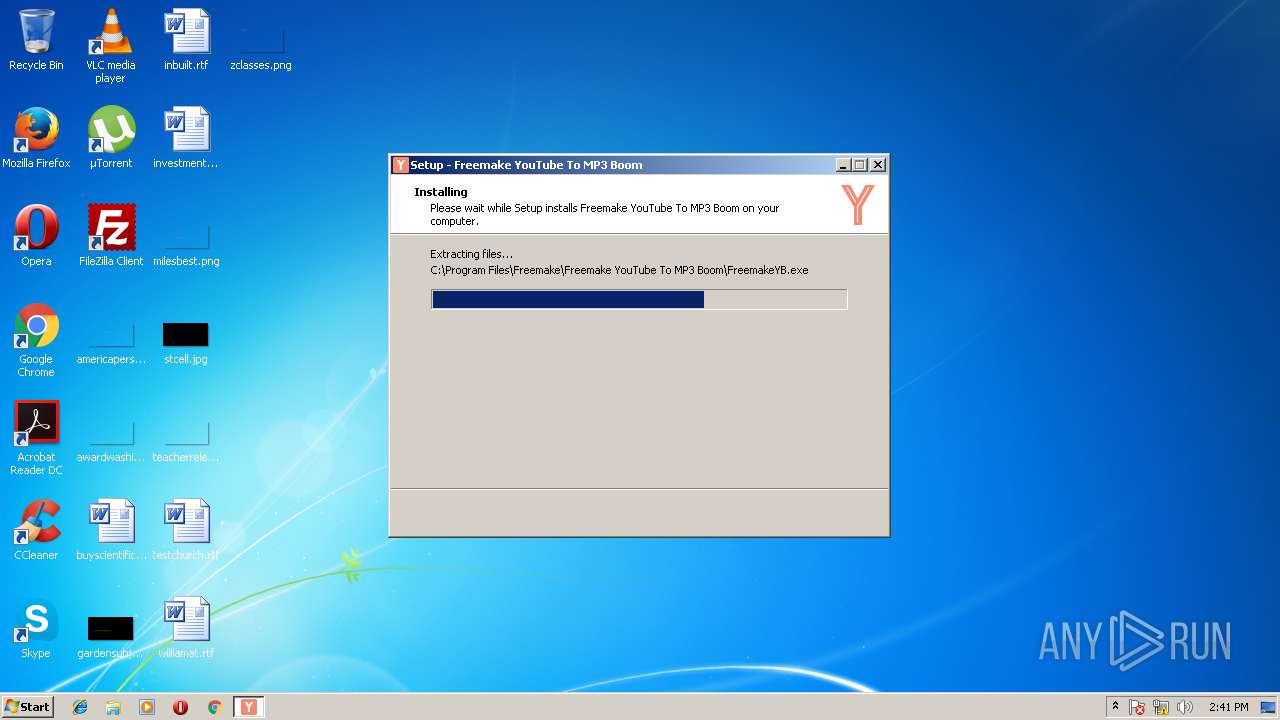Open Windows Explorer from taskbar
Image resolution: width=1280 pixels, height=720 pixels.
(113, 707)
